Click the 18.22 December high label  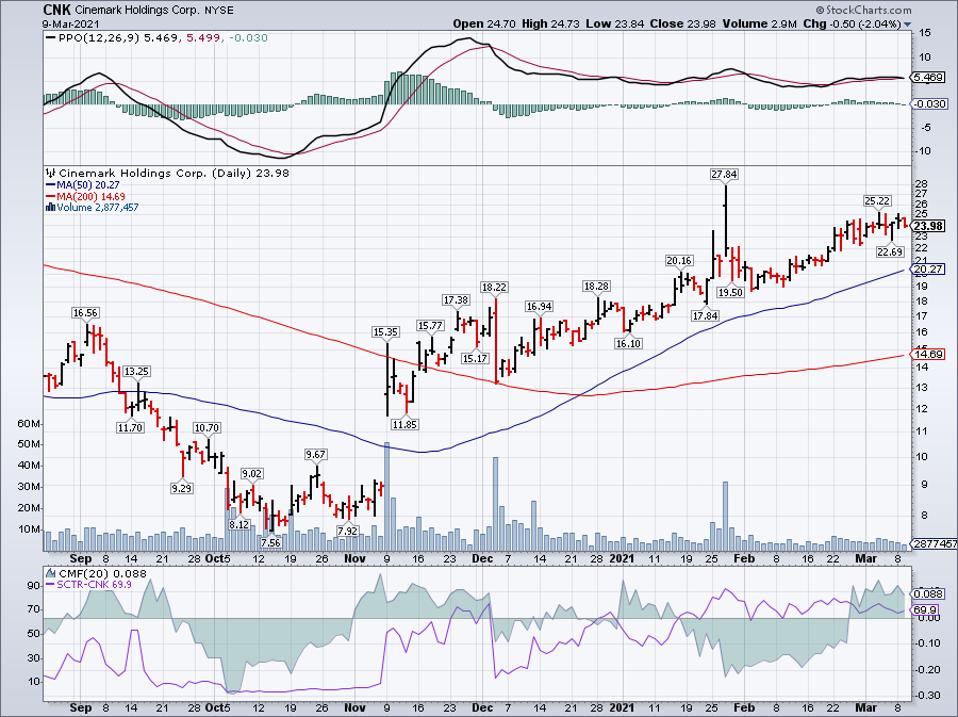[494, 287]
